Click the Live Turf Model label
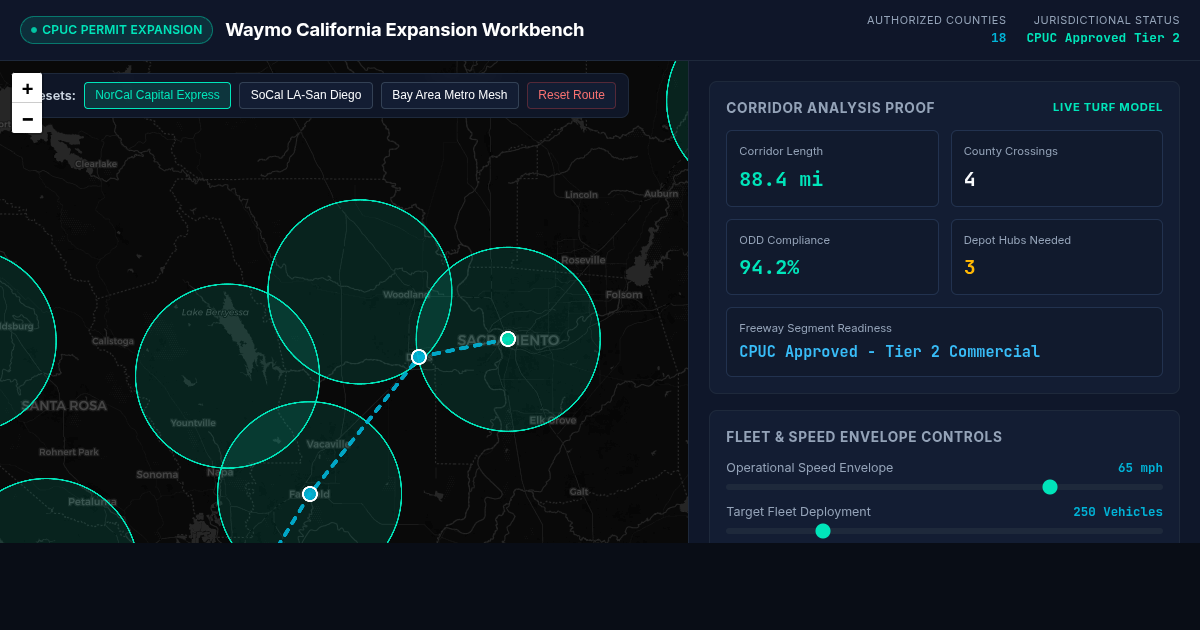The height and width of the screenshot is (630, 1200). click(x=1107, y=107)
